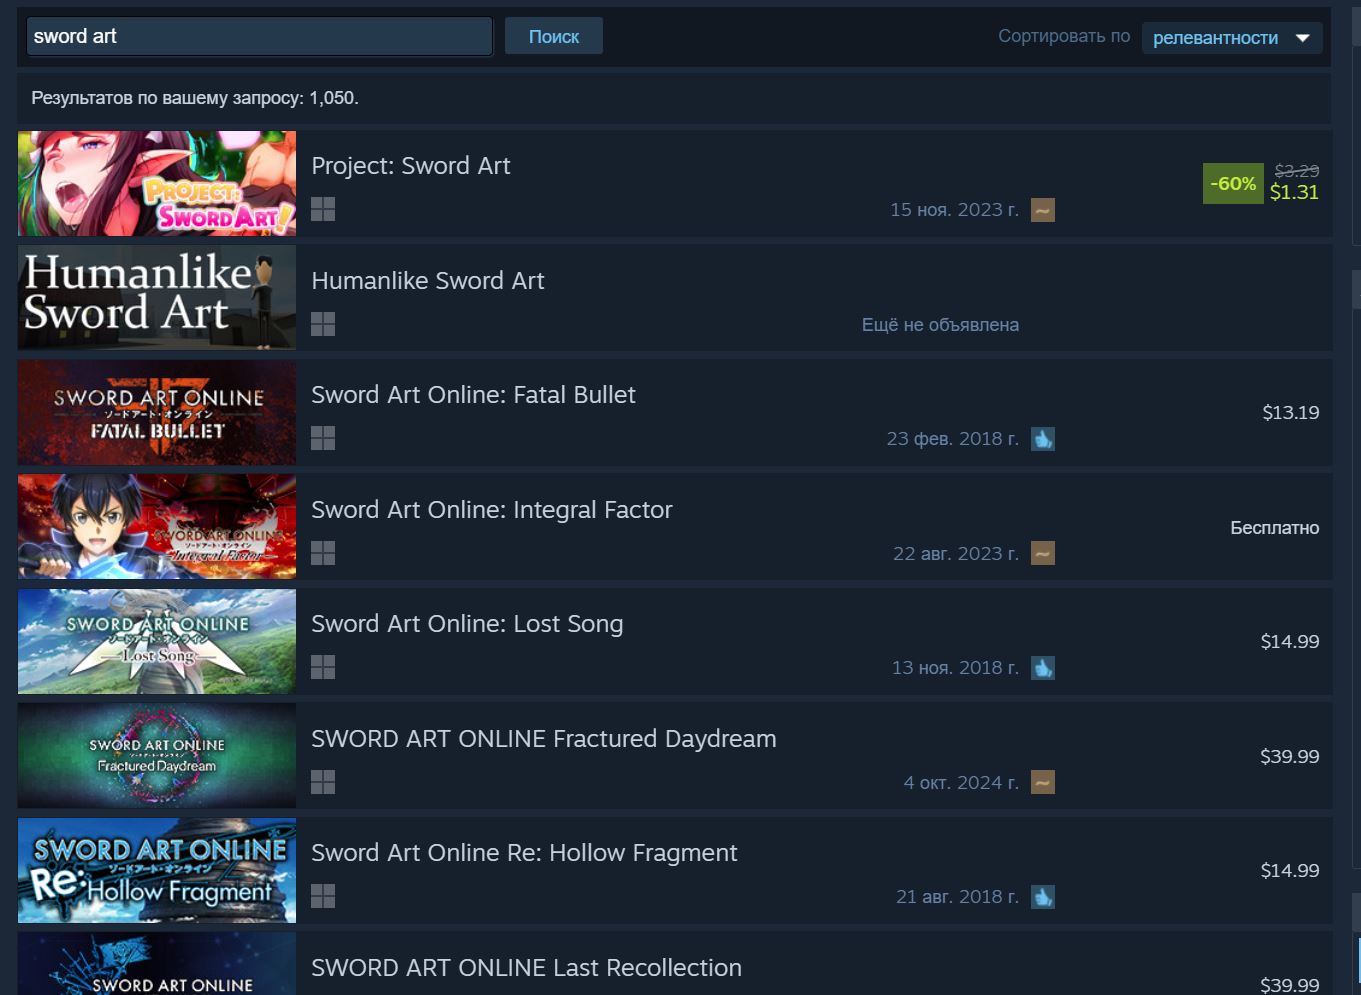Click the thumbs-up review icon for Lost Song

(1043, 668)
